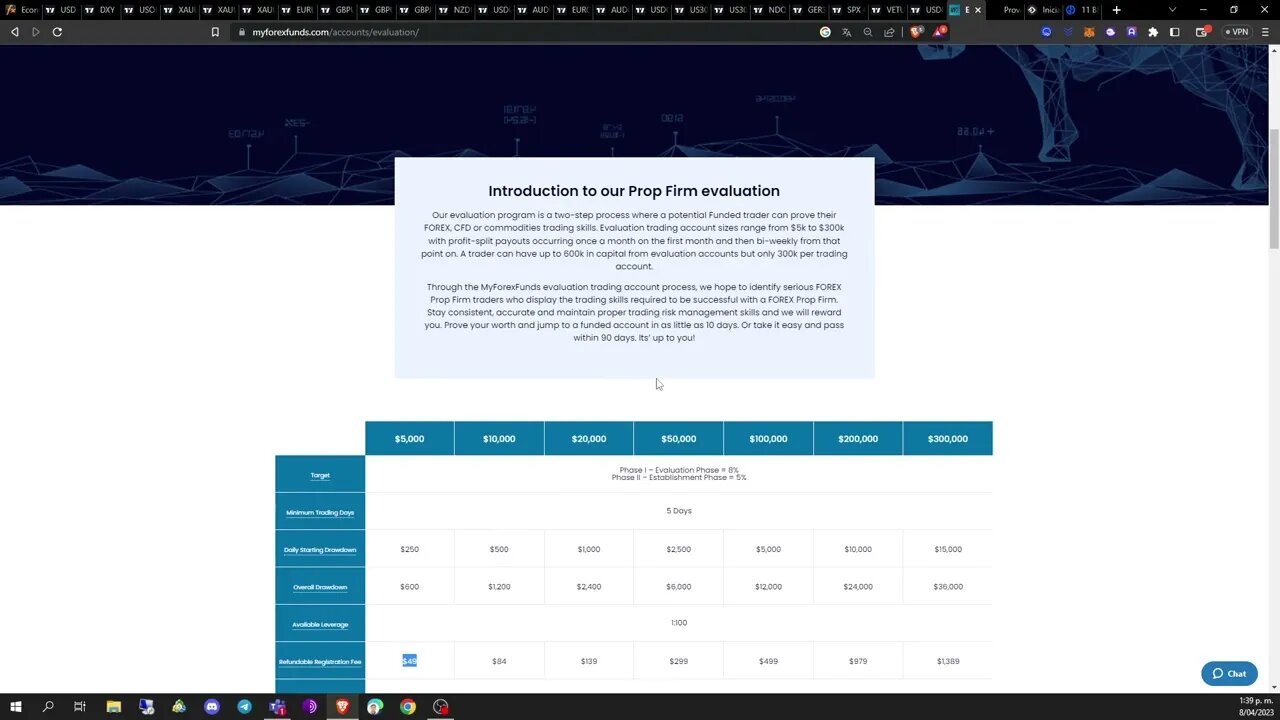This screenshot has width=1280, height=720.
Task: Switch to the DXY tab
Action: (100, 10)
